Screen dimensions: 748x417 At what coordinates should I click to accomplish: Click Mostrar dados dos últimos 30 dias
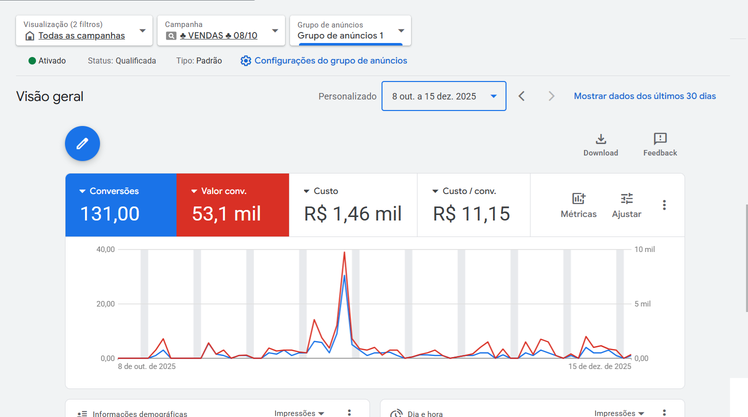[x=644, y=96]
